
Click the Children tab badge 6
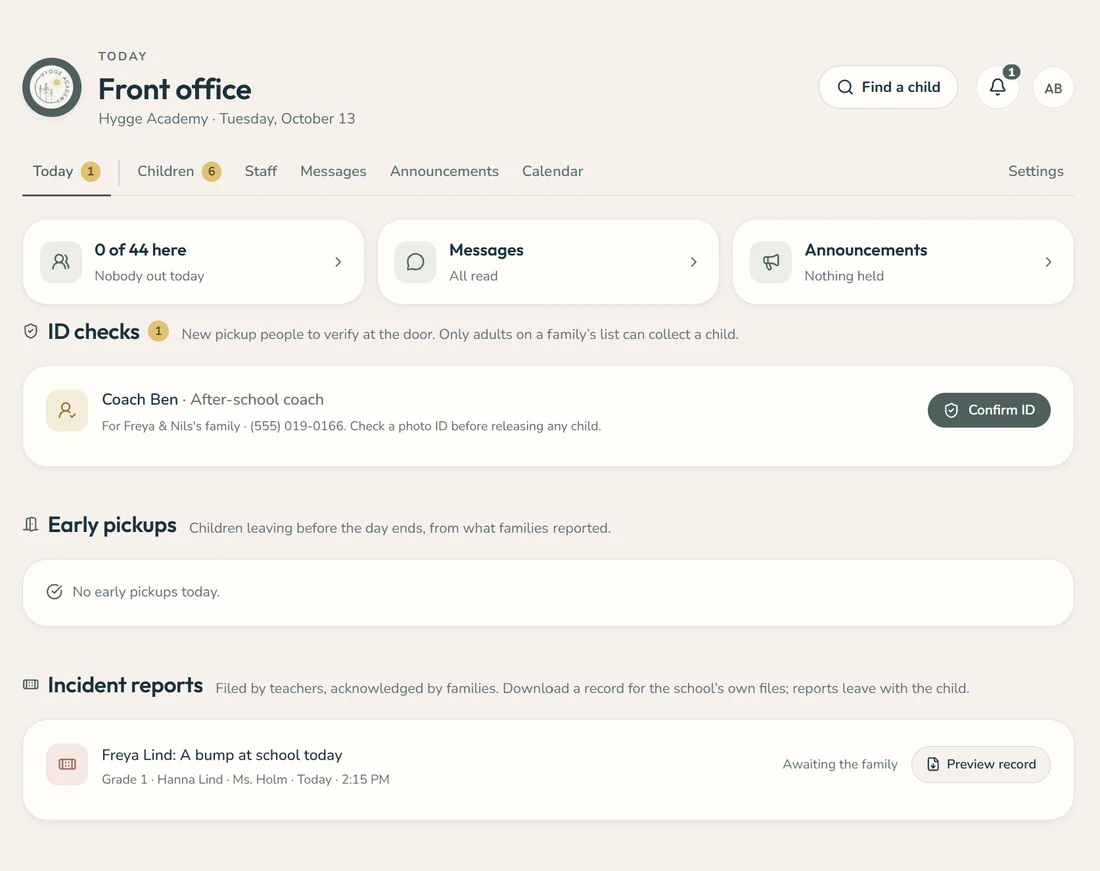(212, 171)
